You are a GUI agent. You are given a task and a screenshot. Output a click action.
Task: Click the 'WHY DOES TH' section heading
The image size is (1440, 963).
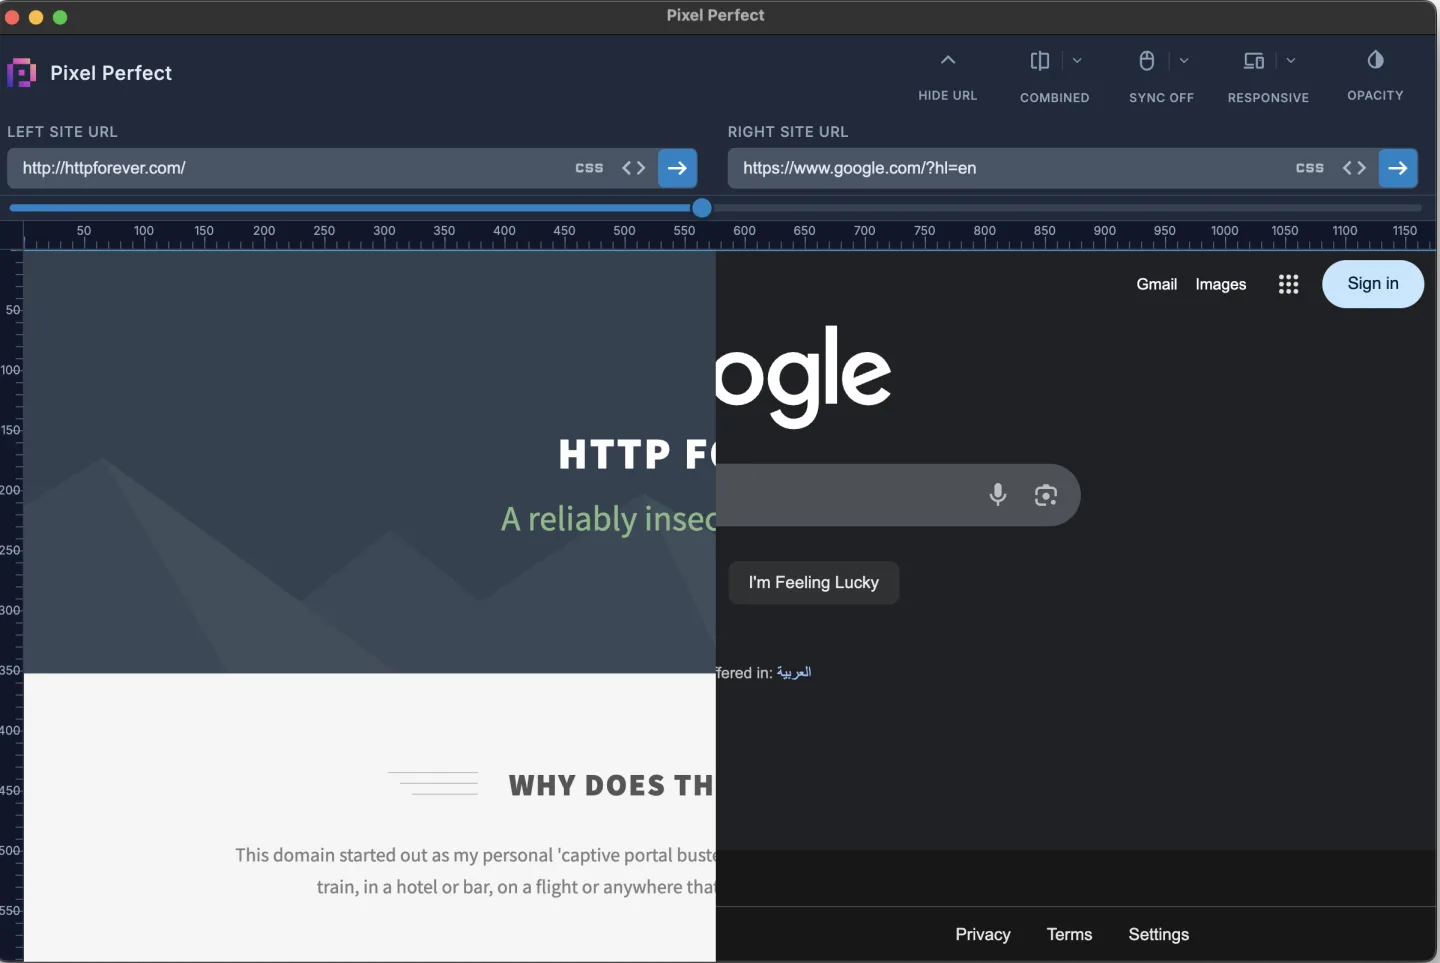[612, 786]
